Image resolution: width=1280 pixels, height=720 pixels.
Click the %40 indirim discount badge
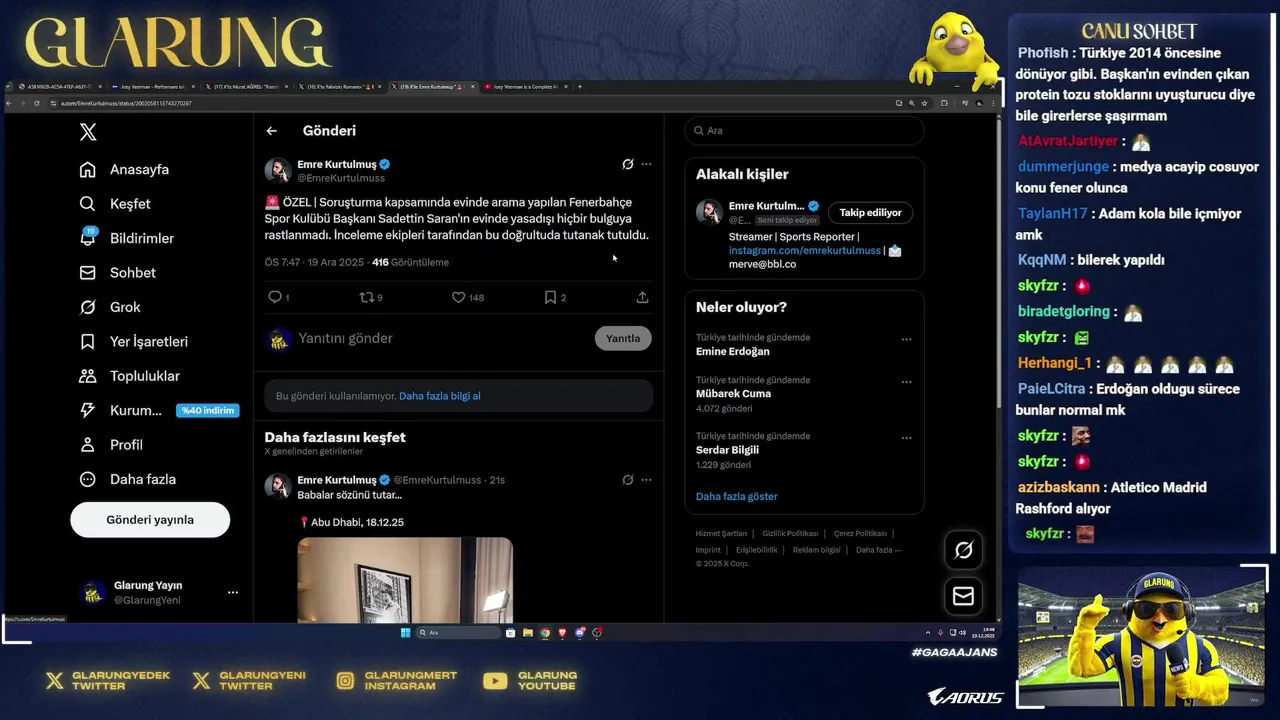[x=207, y=410]
